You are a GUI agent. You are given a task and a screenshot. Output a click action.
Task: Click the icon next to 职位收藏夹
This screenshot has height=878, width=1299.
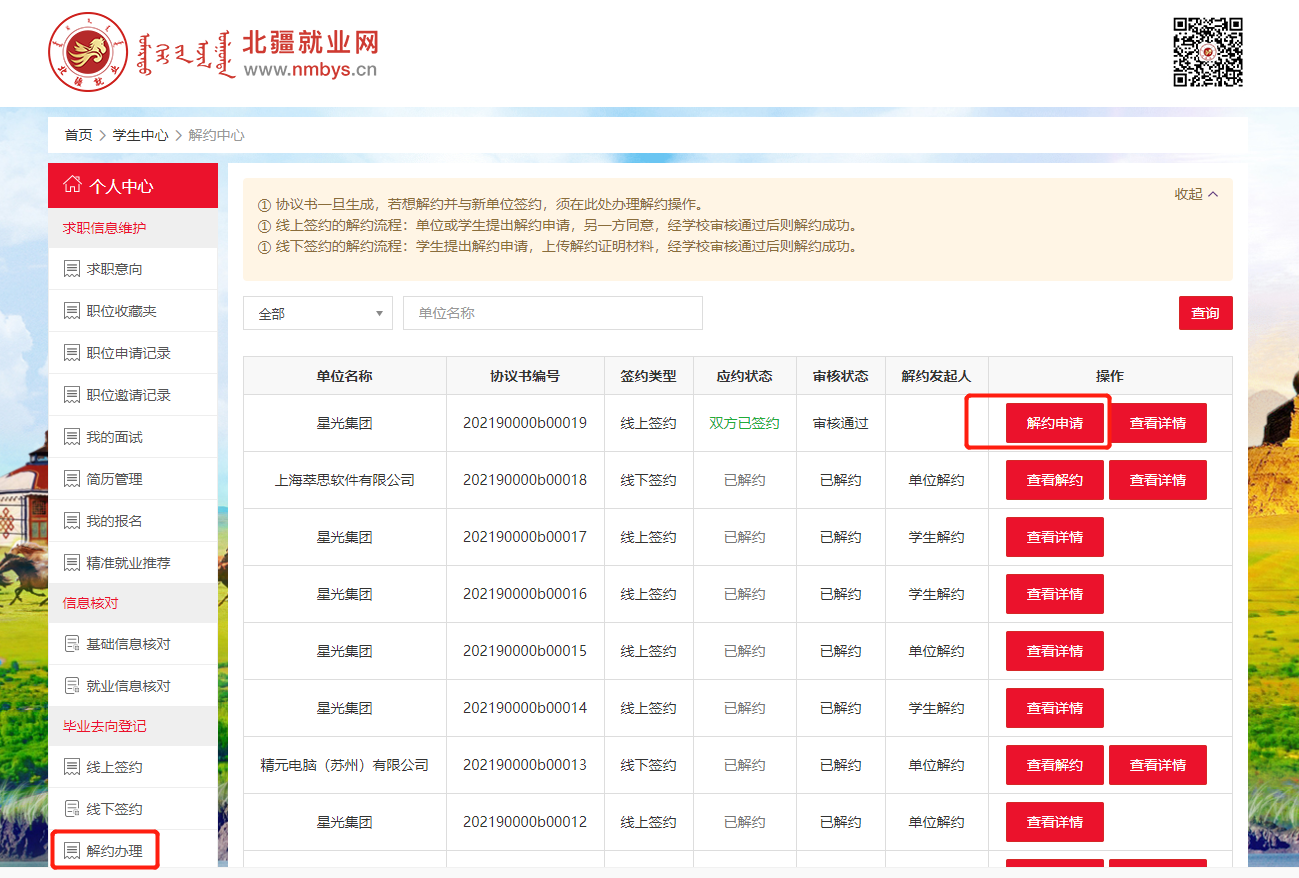[x=72, y=311]
